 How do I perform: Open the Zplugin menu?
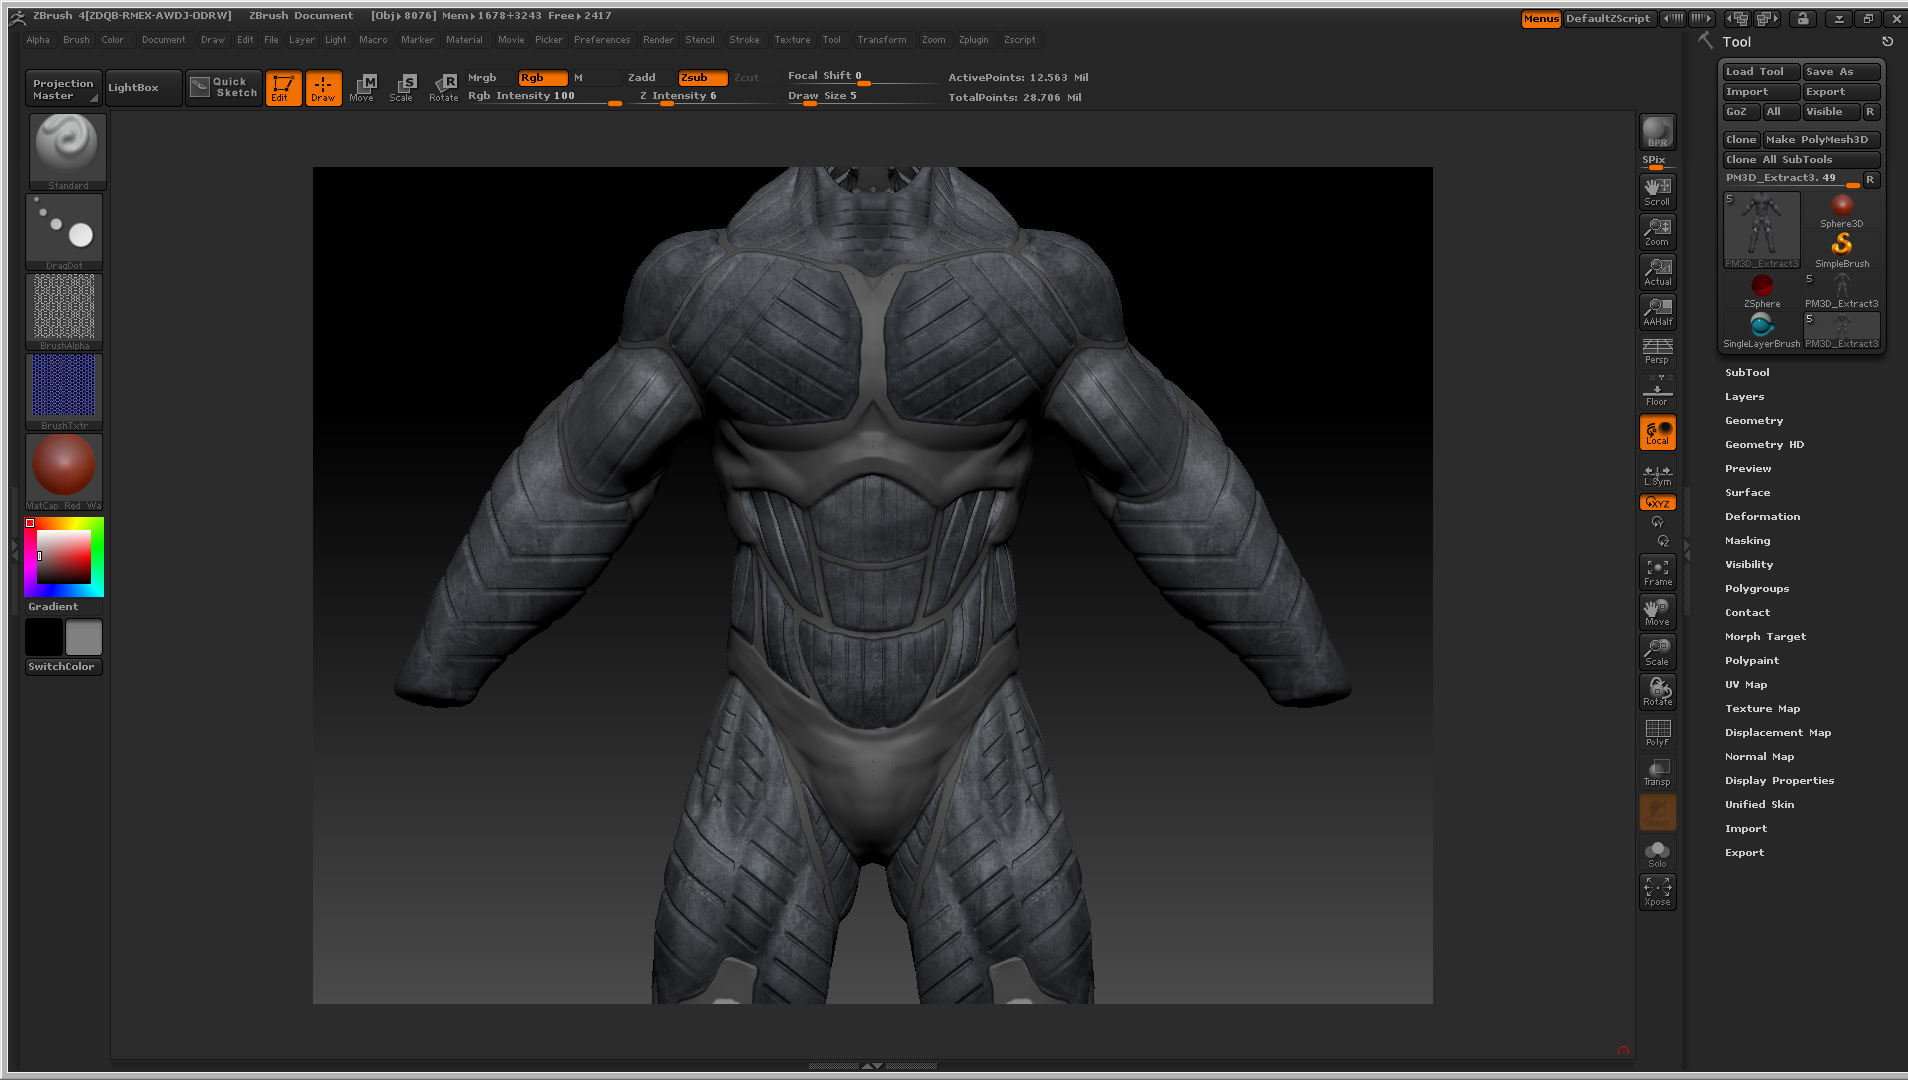click(973, 40)
